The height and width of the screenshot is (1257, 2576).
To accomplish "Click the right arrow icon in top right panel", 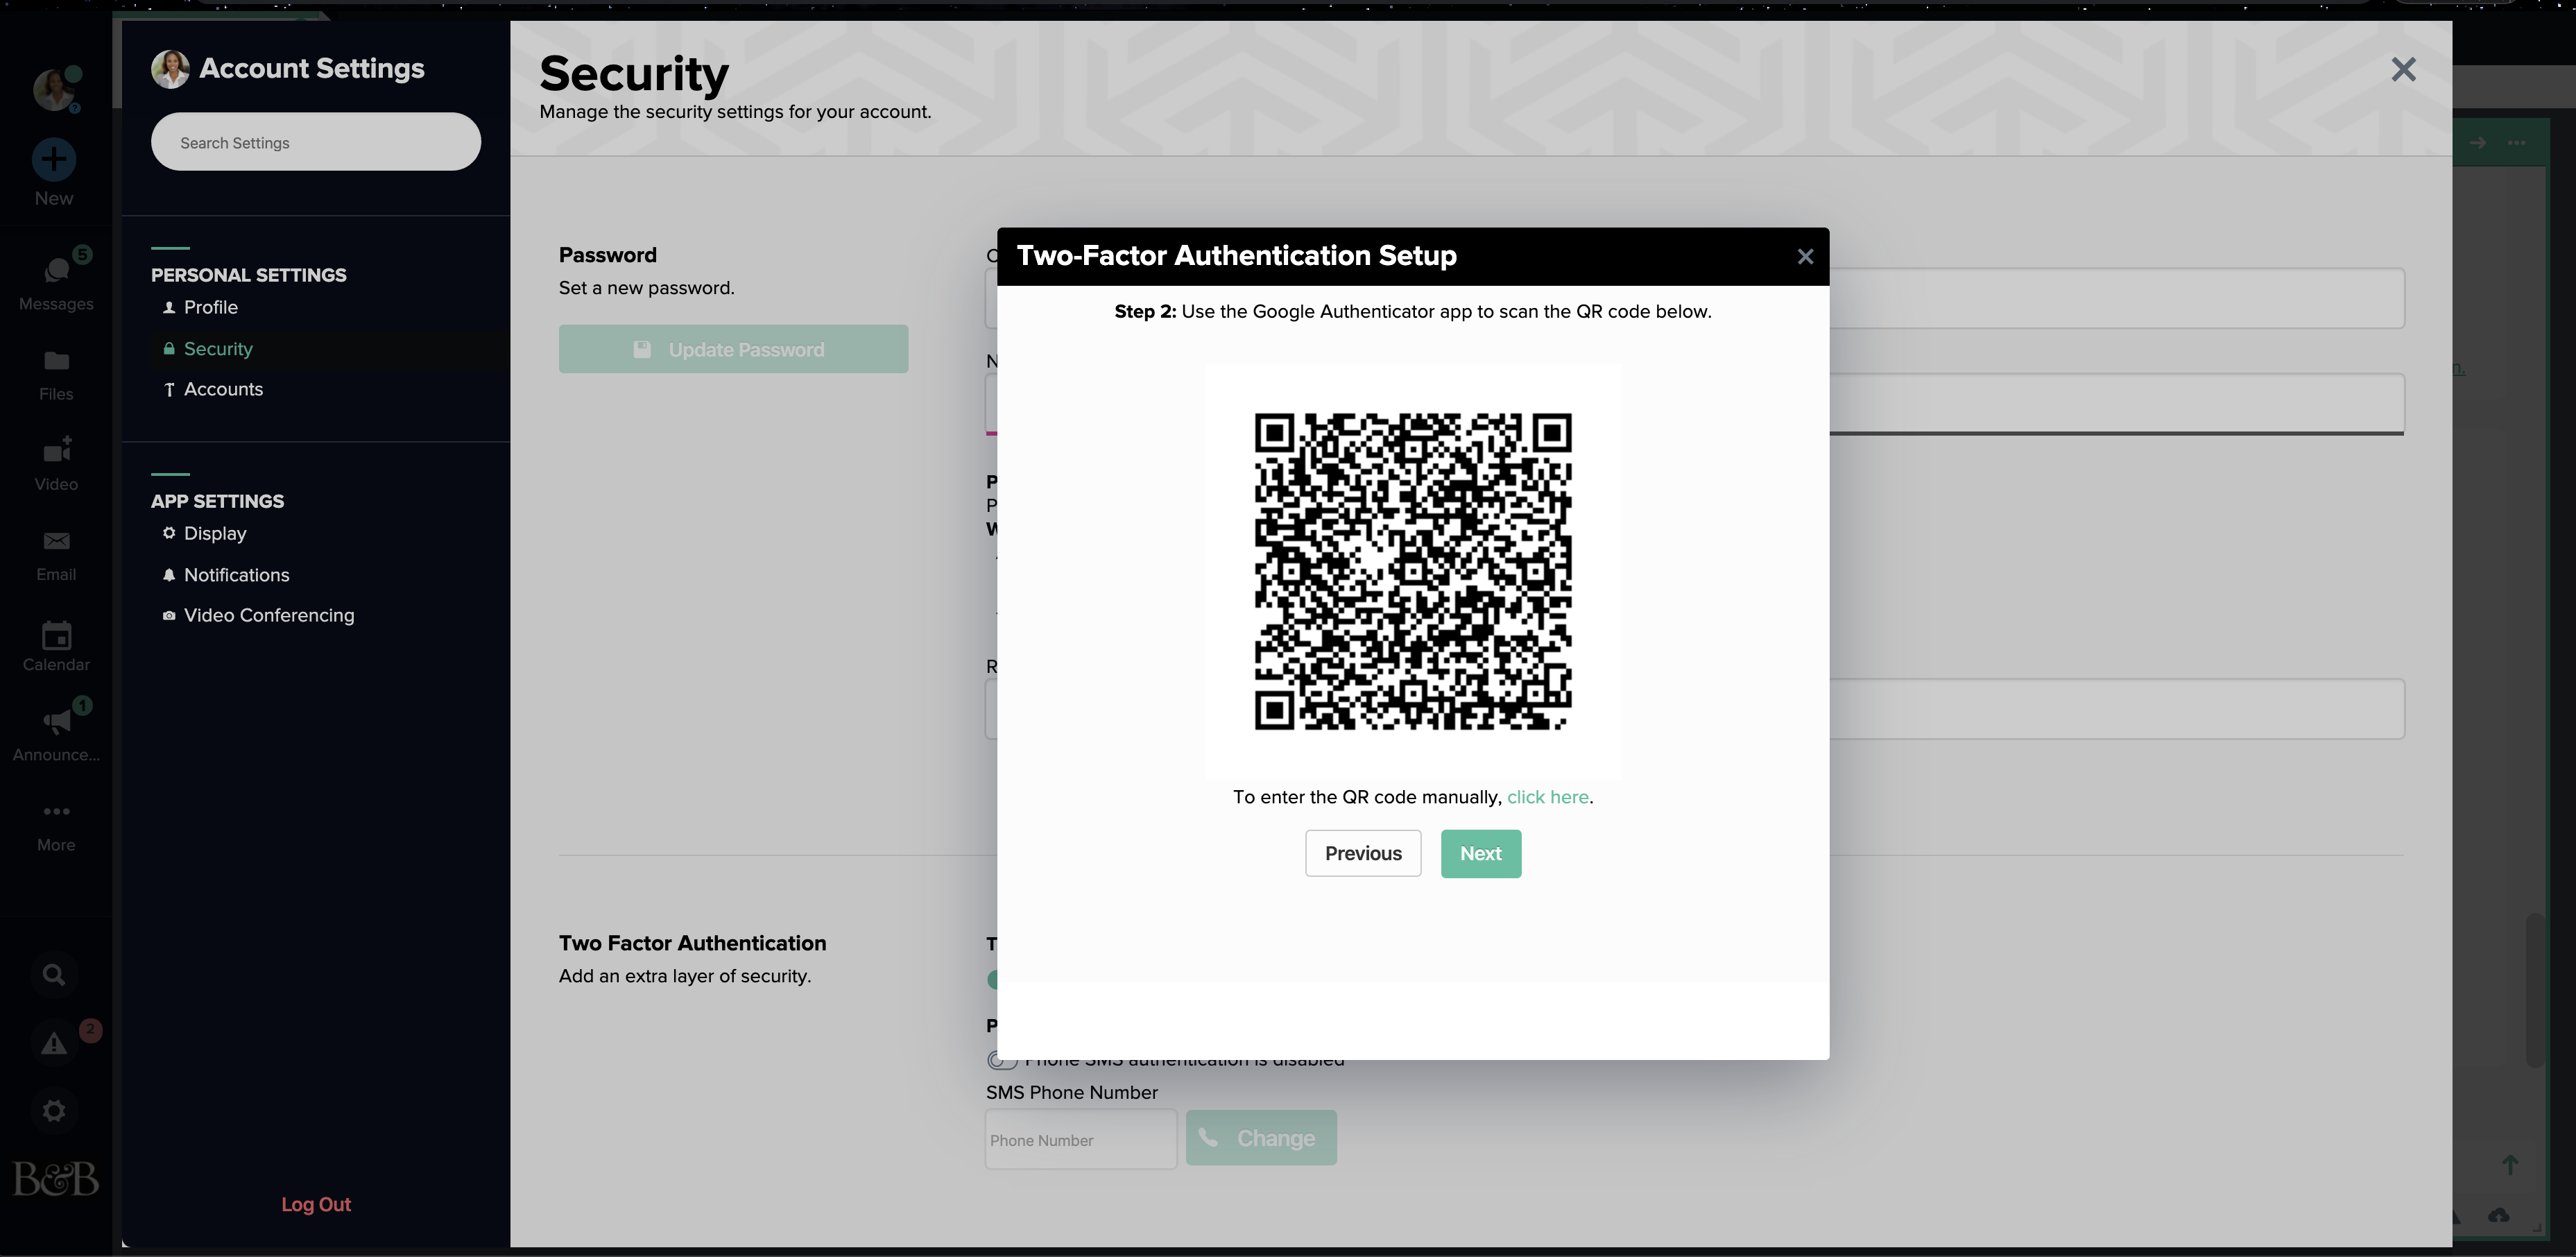I will (2478, 143).
